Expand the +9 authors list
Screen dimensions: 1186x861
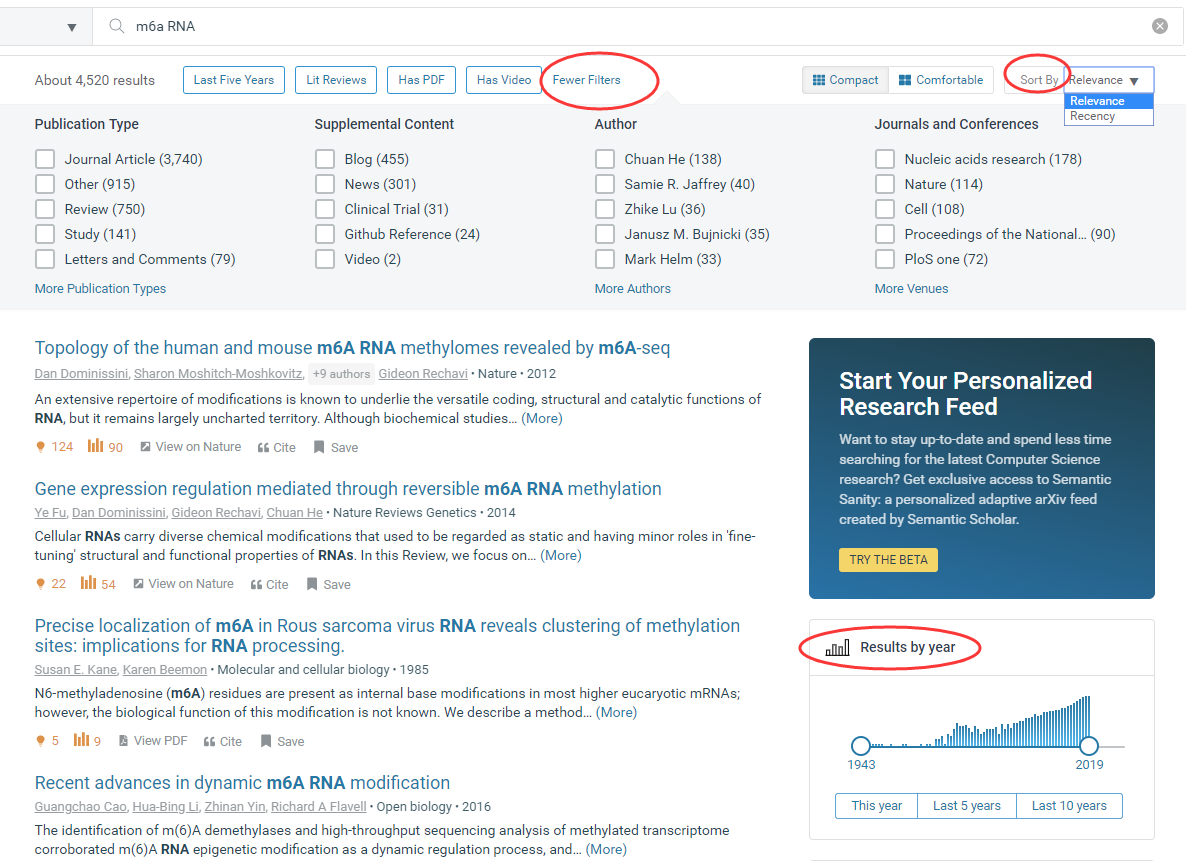pyautogui.click(x=340, y=374)
